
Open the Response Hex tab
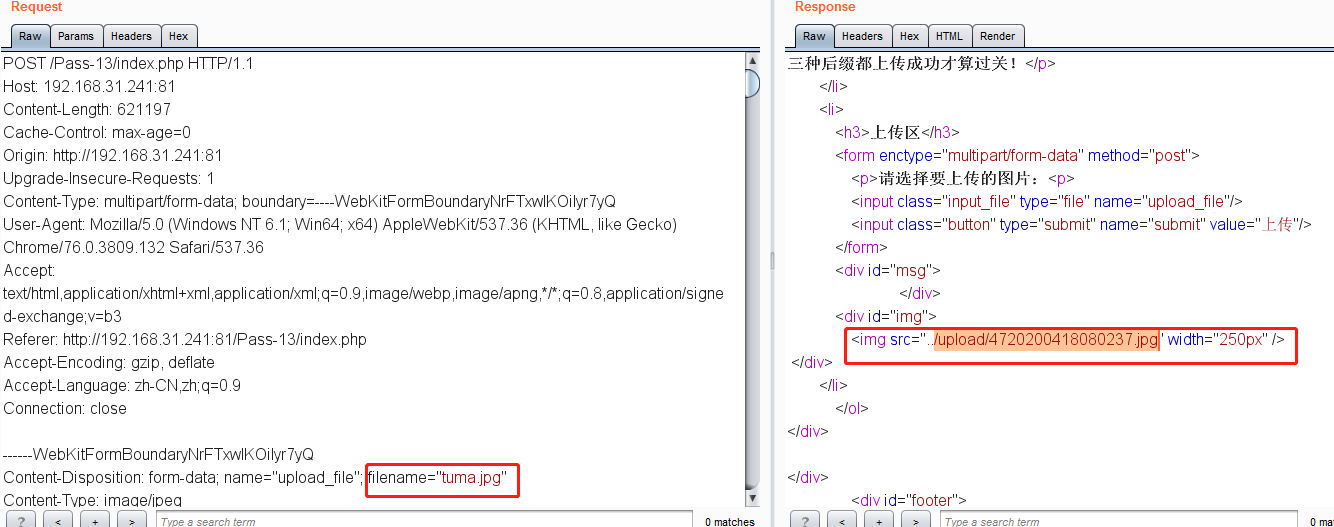(x=909, y=36)
